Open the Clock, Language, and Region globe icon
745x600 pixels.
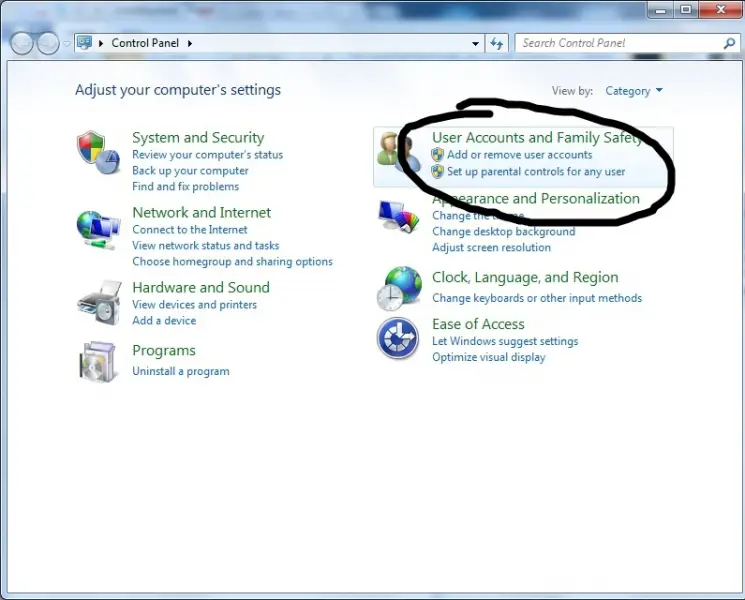click(399, 288)
